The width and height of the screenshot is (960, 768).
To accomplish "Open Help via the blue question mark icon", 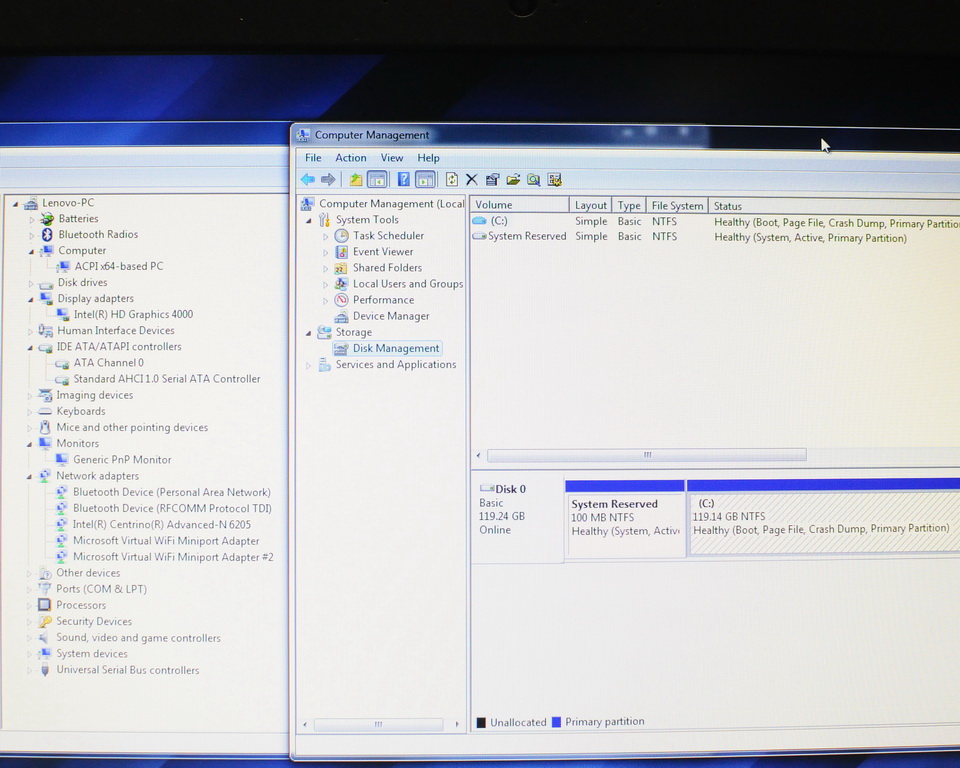I will coord(403,179).
